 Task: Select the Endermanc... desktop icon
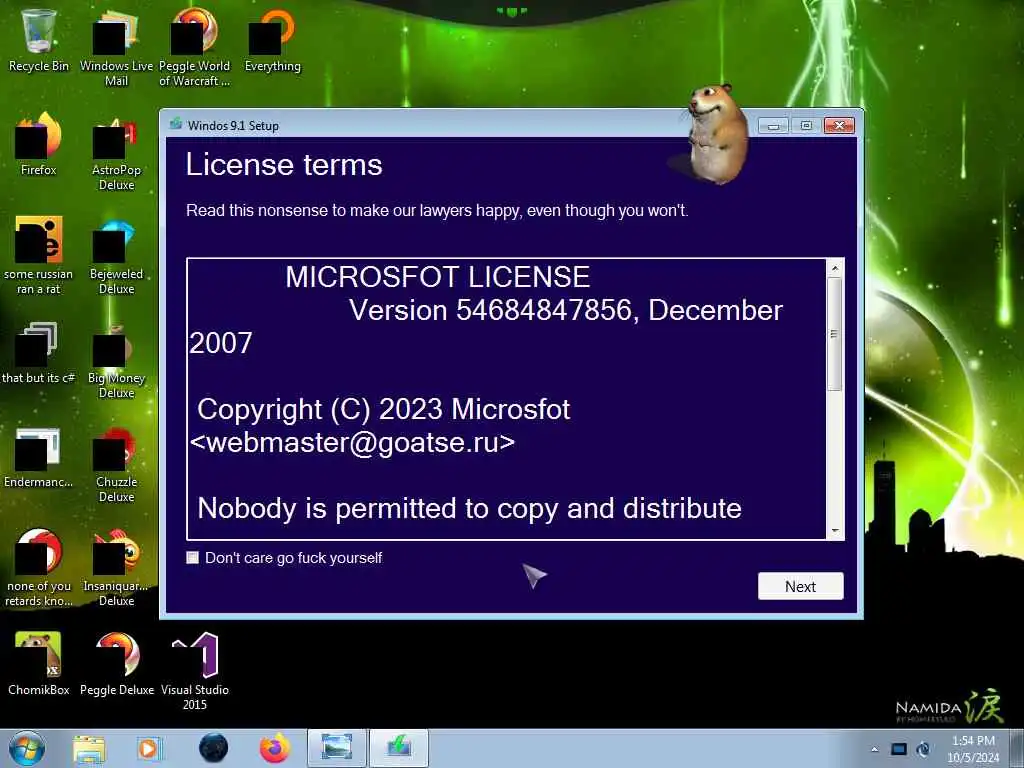[39, 457]
